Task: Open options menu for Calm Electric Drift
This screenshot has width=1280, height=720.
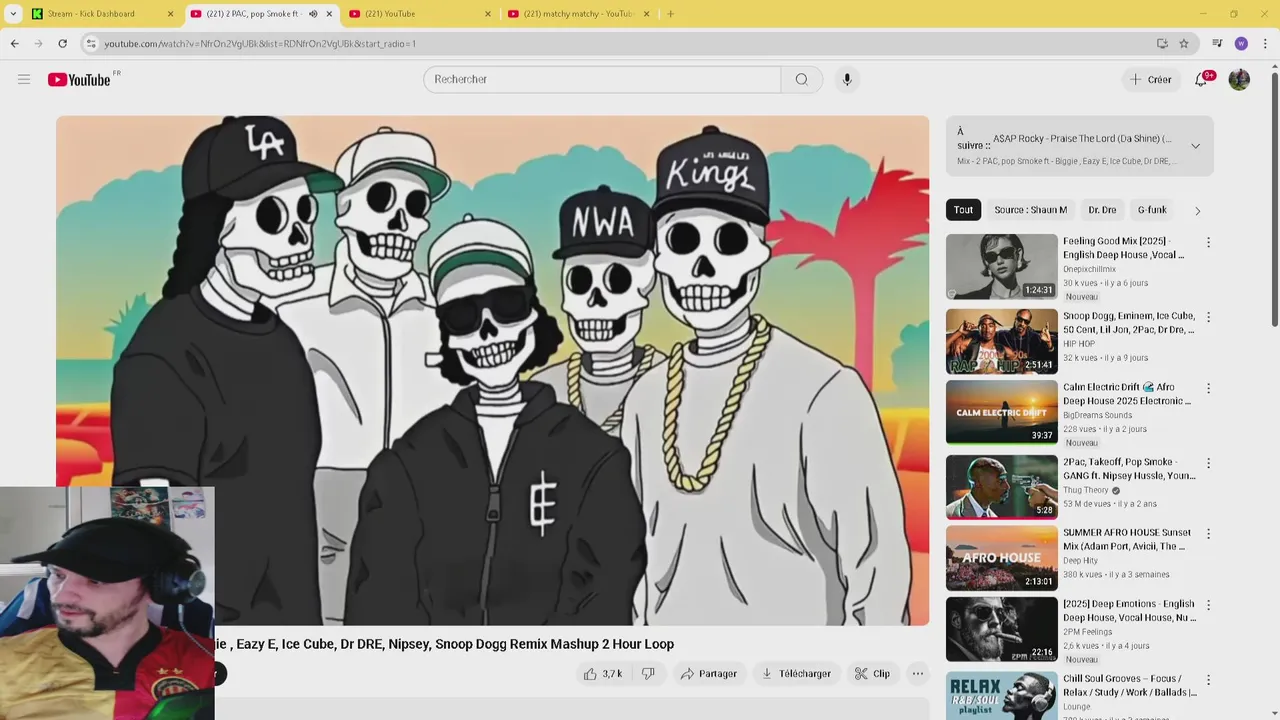Action: tap(1208, 388)
